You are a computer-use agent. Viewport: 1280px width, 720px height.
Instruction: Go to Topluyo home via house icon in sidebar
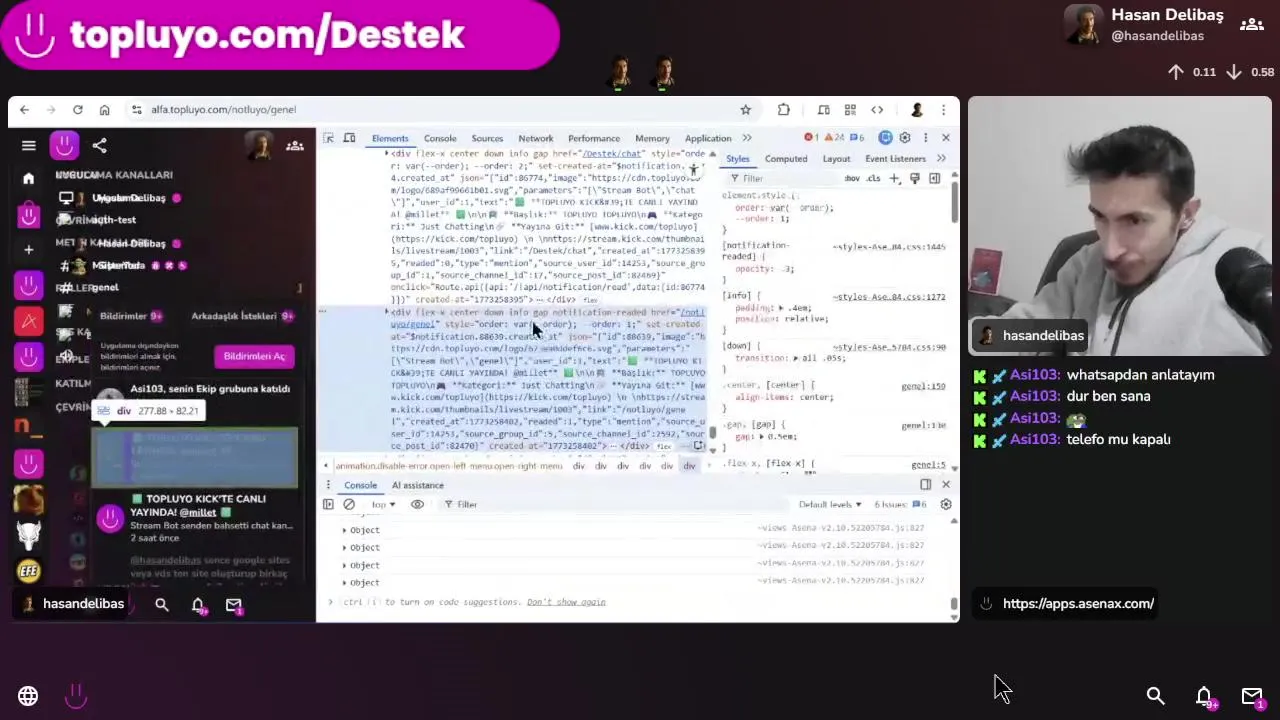[x=28, y=178]
